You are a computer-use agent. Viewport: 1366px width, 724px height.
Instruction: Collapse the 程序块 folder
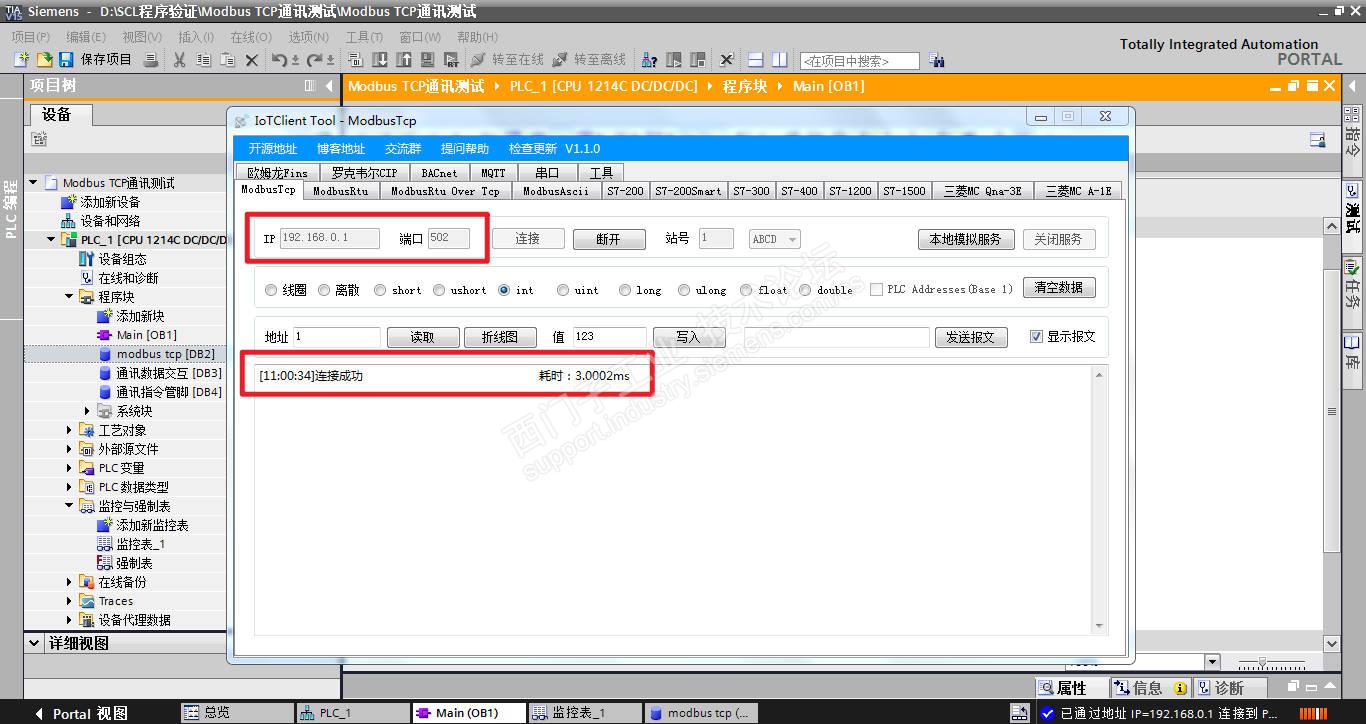(69, 297)
